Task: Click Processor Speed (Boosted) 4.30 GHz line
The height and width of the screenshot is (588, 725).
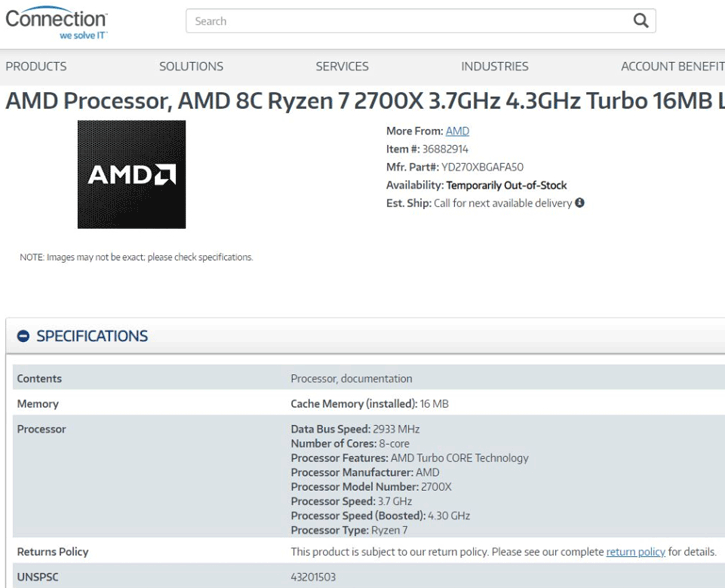Action: (x=381, y=516)
